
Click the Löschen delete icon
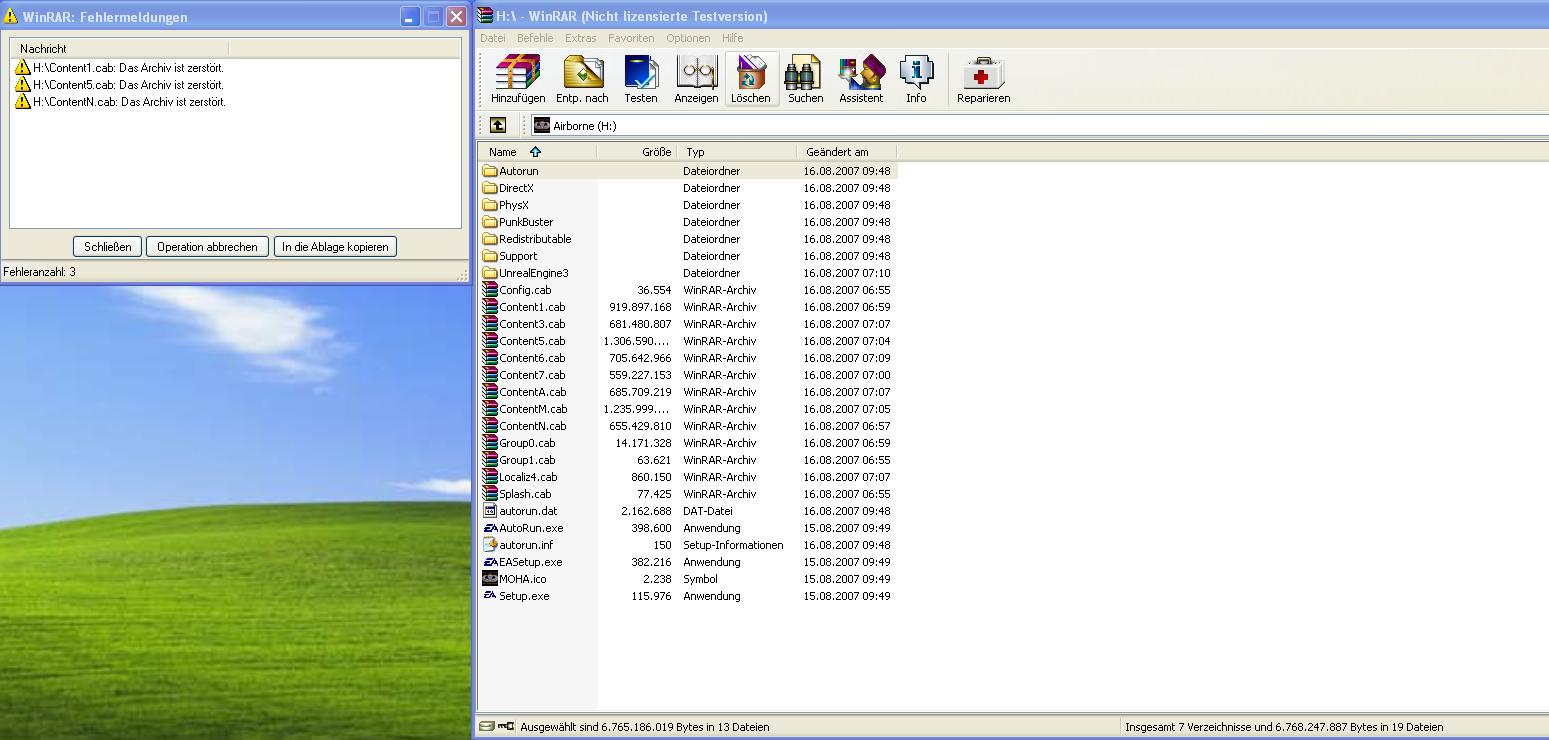pos(751,79)
